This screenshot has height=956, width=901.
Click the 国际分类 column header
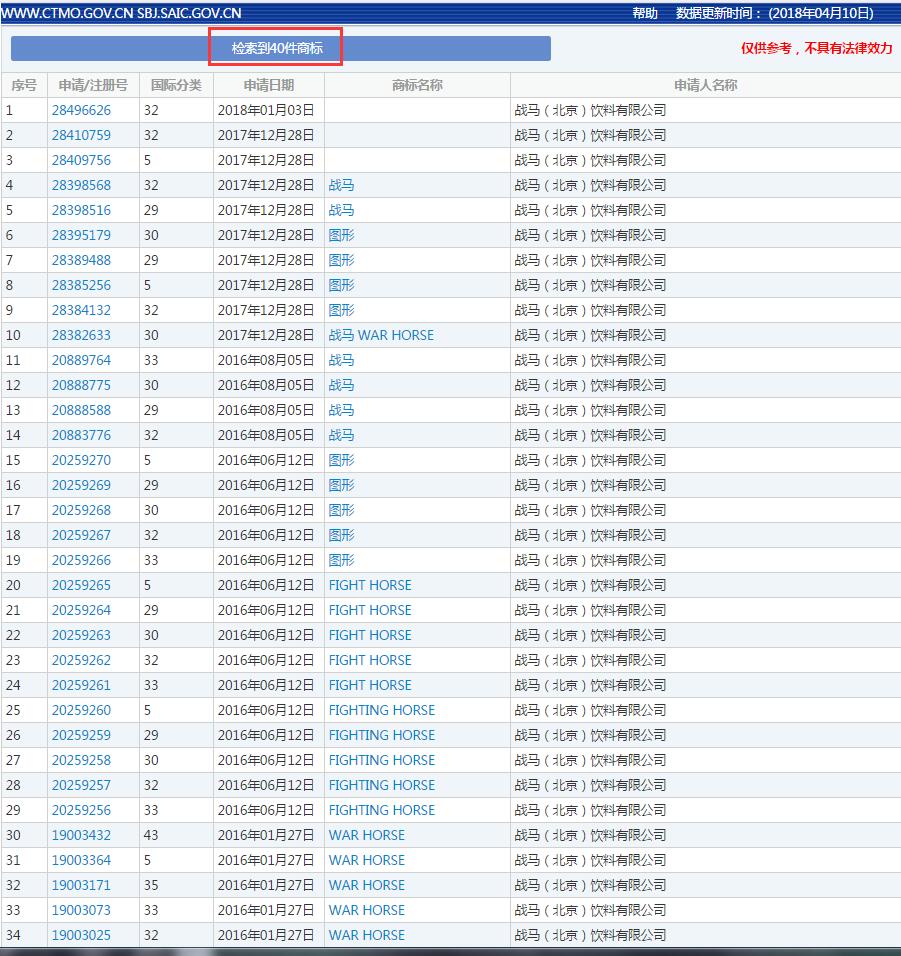coord(176,85)
